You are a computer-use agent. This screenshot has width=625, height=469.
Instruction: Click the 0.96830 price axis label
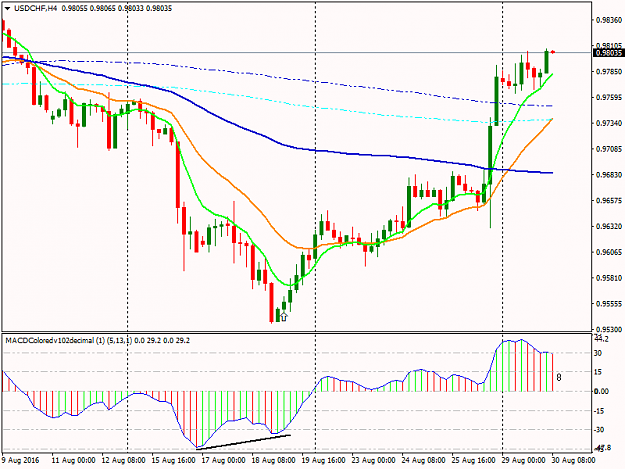point(609,175)
